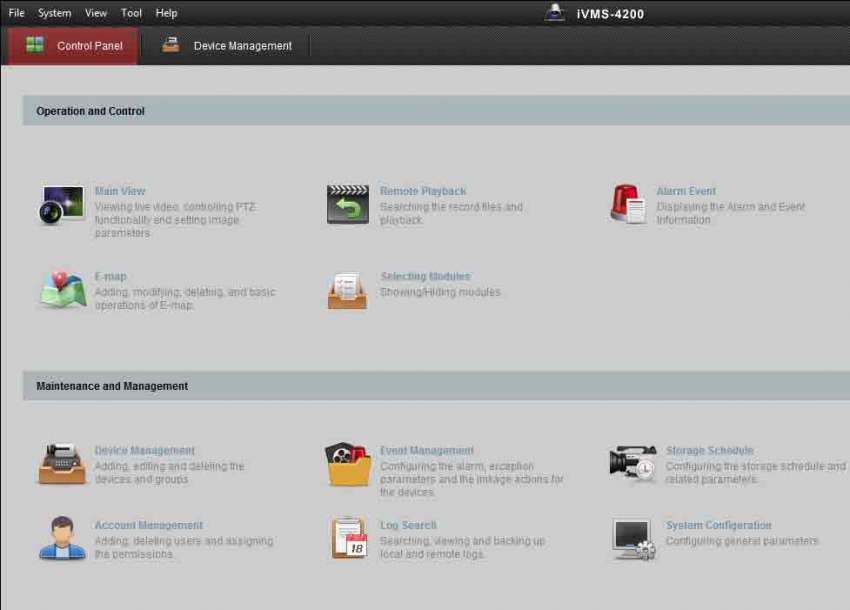Click the System Configuration text link

click(718, 525)
